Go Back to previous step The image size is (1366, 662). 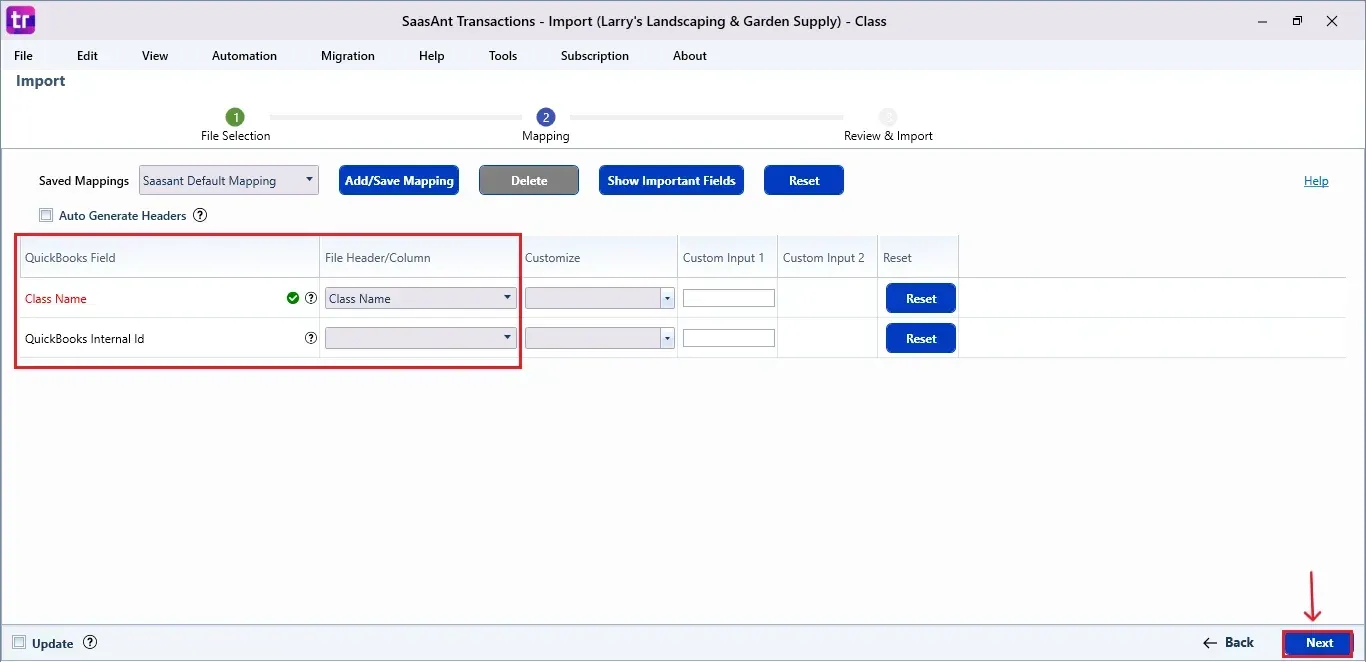click(x=1228, y=643)
